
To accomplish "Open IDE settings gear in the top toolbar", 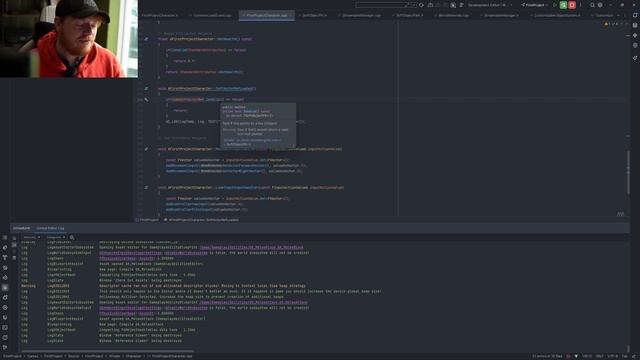I will [600, 5].
